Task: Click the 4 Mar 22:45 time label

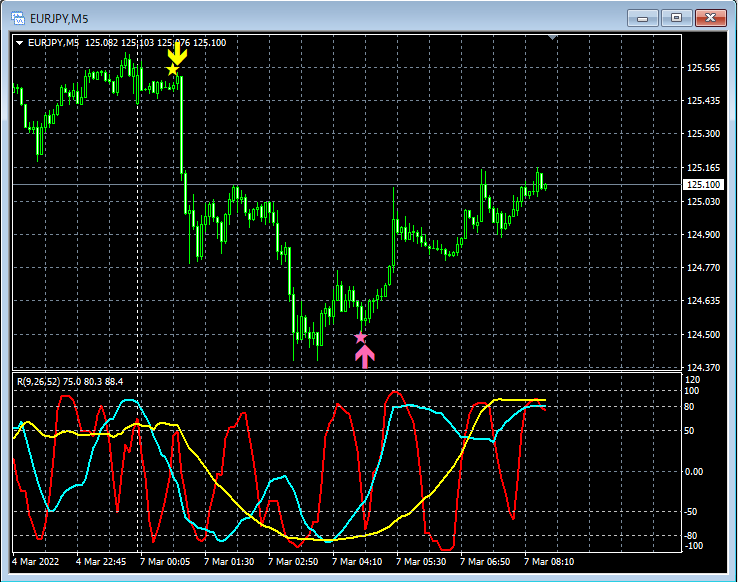Action: click(x=101, y=562)
